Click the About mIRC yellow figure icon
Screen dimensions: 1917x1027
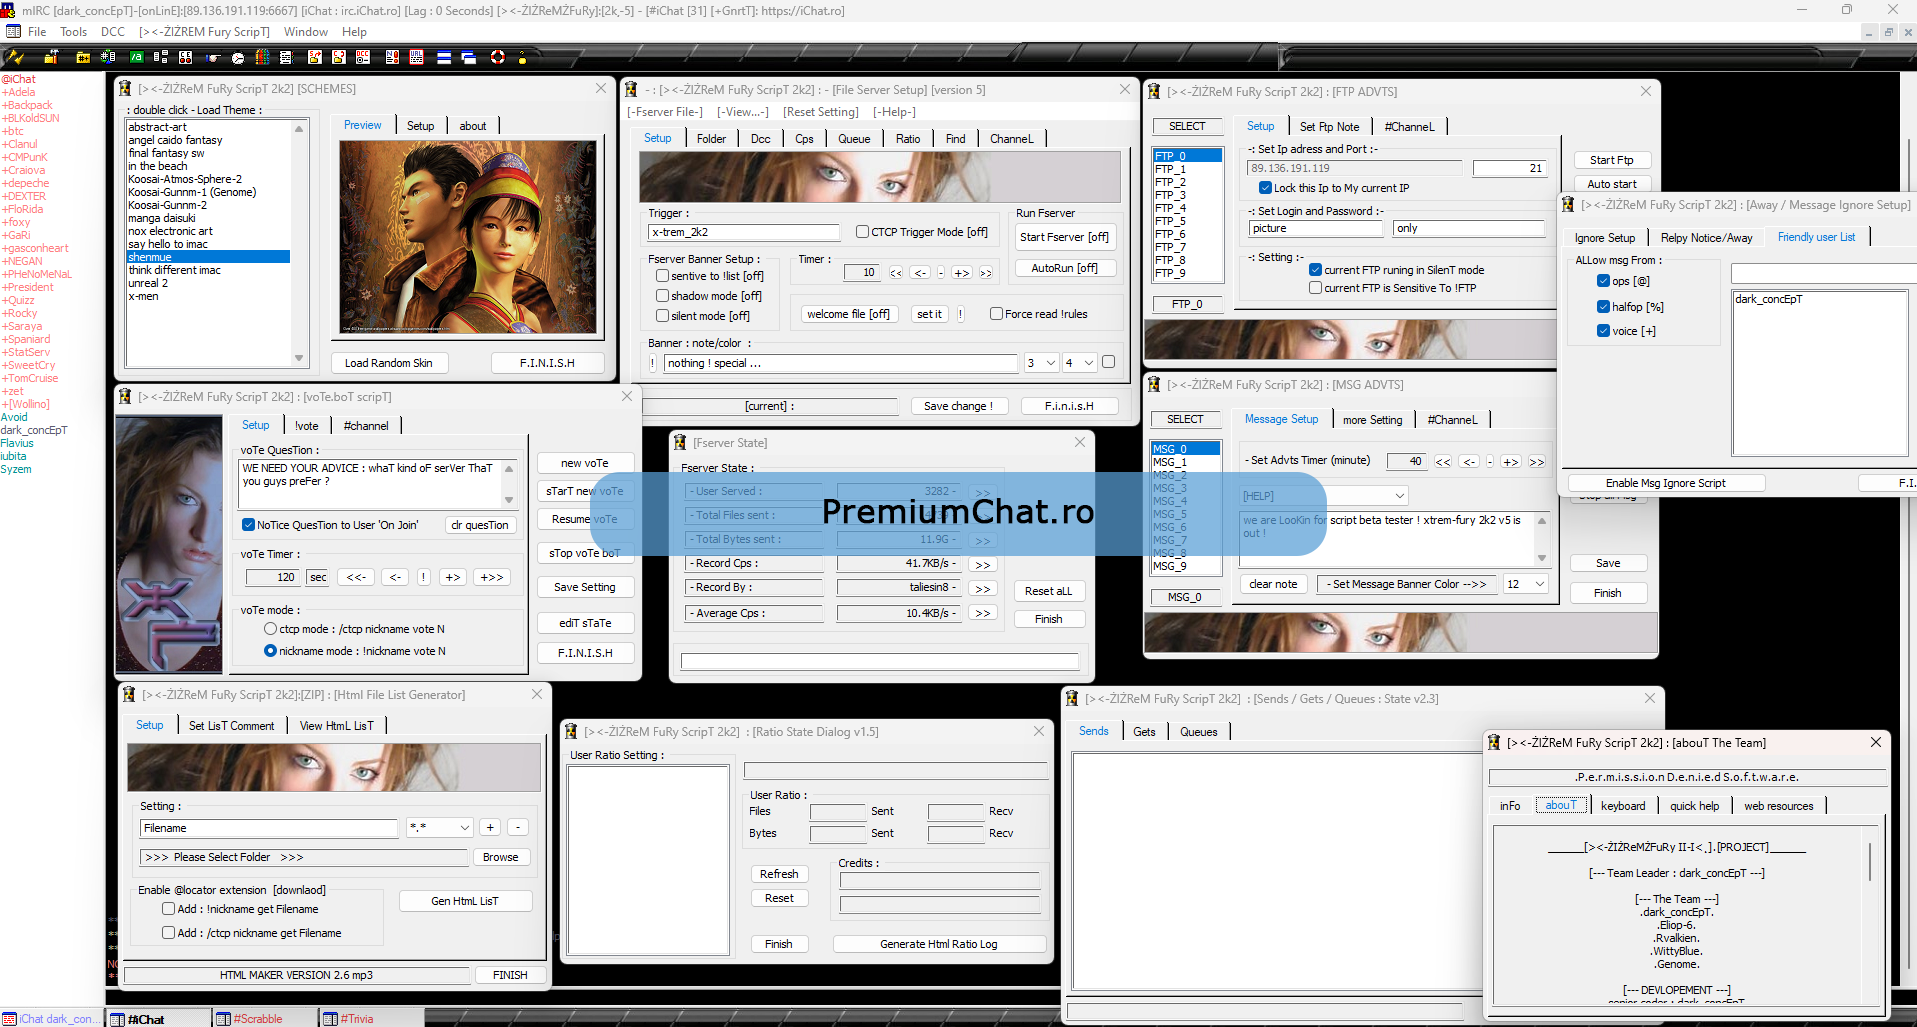tap(522, 57)
